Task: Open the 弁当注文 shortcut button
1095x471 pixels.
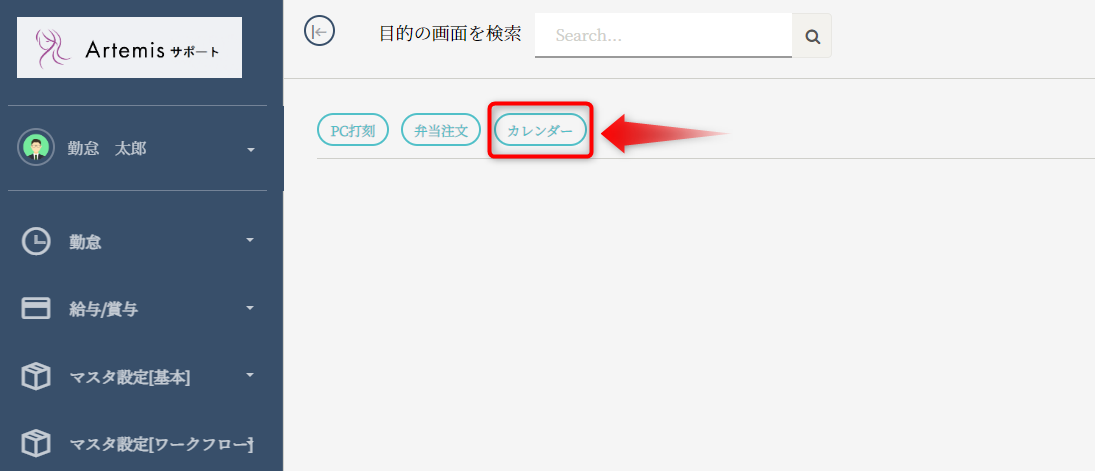Action: [x=441, y=130]
